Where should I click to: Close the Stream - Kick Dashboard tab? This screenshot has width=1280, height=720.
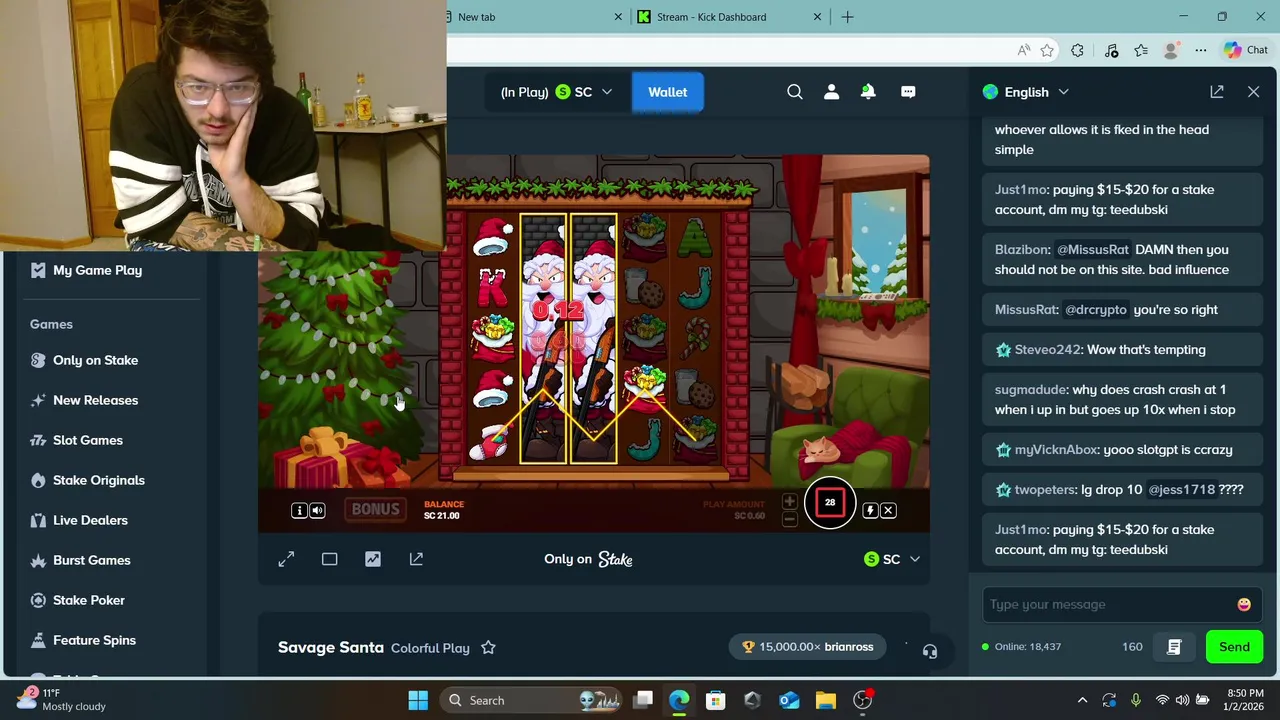tap(817, 17)
